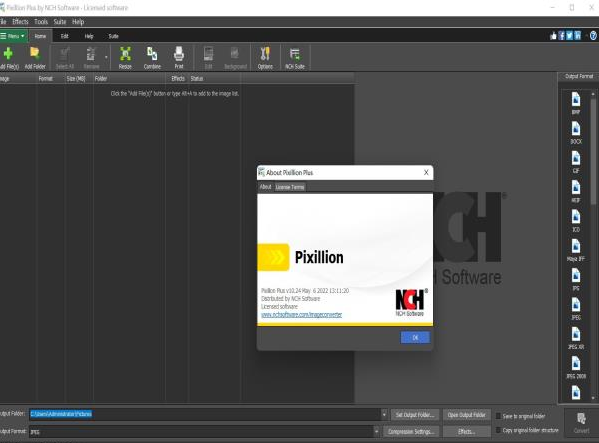
Task: Switch to License Terms tab in About dialog
Action: point(290,187)
